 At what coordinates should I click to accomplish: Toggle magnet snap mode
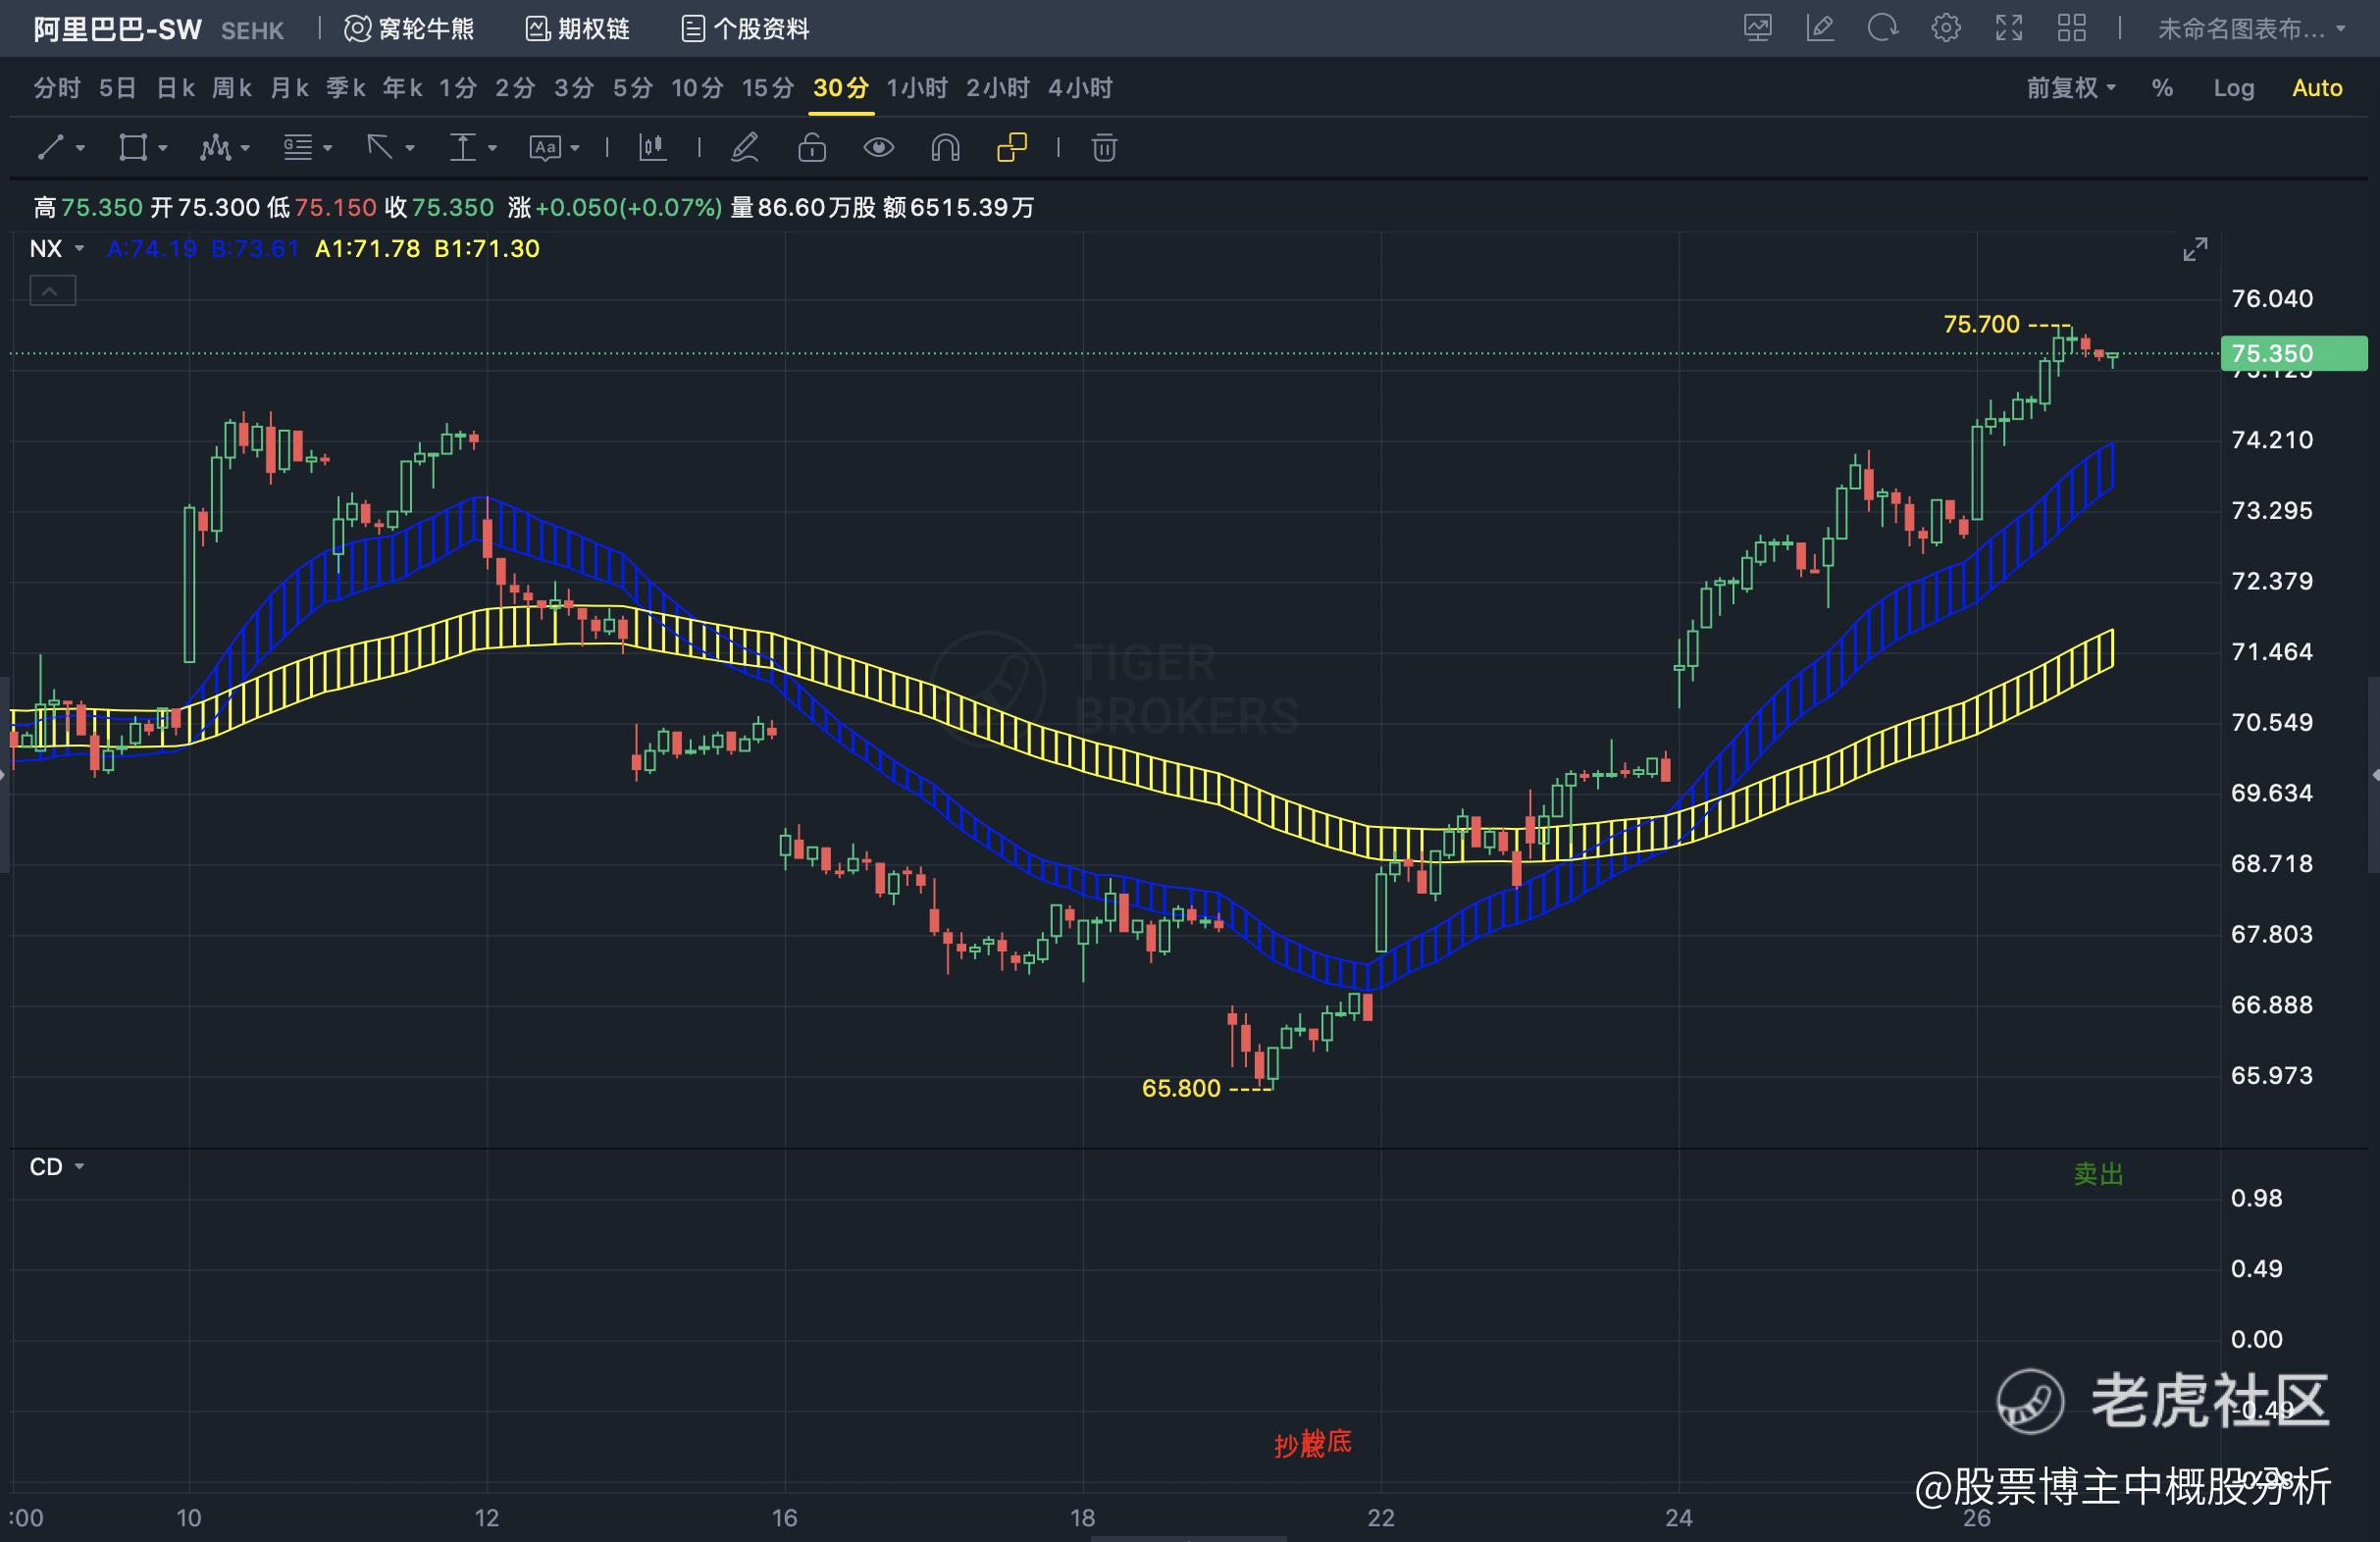[x=945, y=148]
